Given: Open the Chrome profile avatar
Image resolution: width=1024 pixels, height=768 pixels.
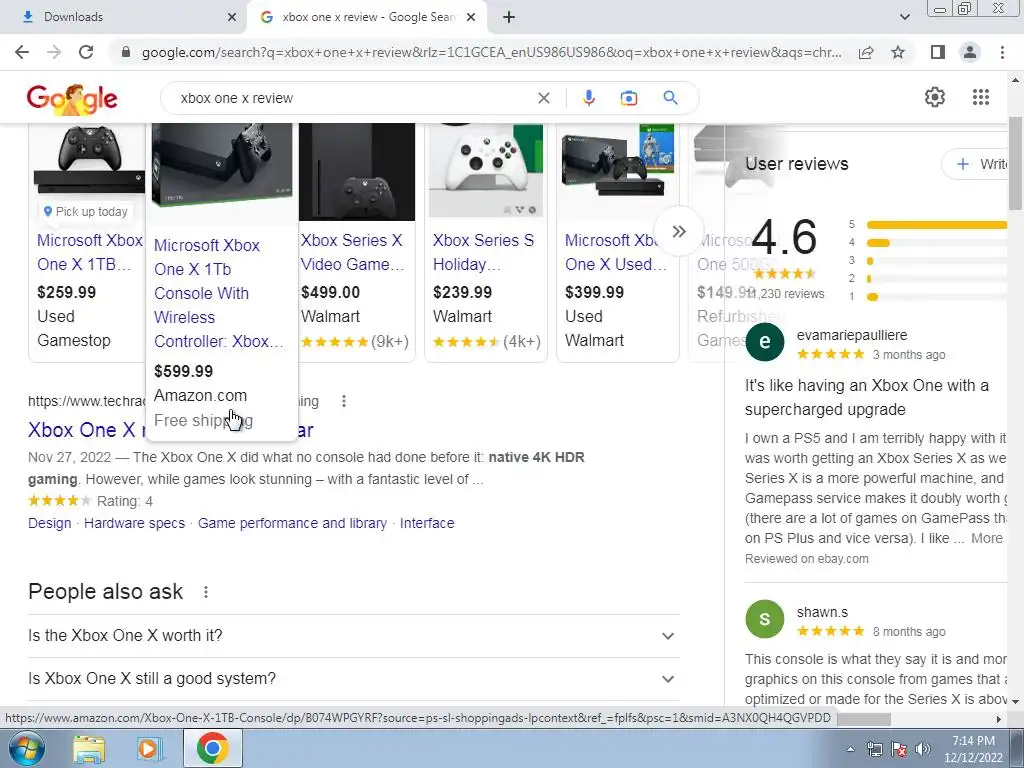Looking at the screenshot, I should click(970, 52).
